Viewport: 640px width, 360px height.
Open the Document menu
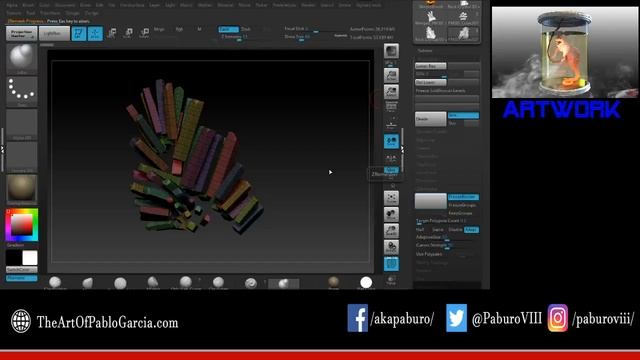[x=65, y=5]
